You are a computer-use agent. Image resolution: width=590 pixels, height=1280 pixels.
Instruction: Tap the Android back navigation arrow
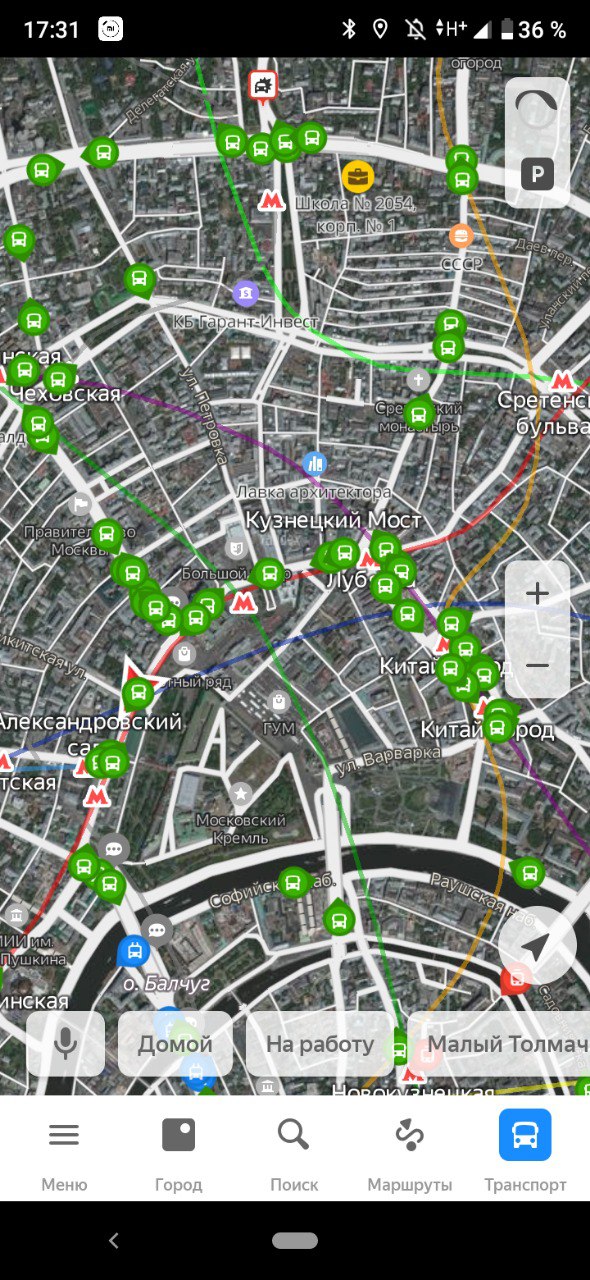114,1240
